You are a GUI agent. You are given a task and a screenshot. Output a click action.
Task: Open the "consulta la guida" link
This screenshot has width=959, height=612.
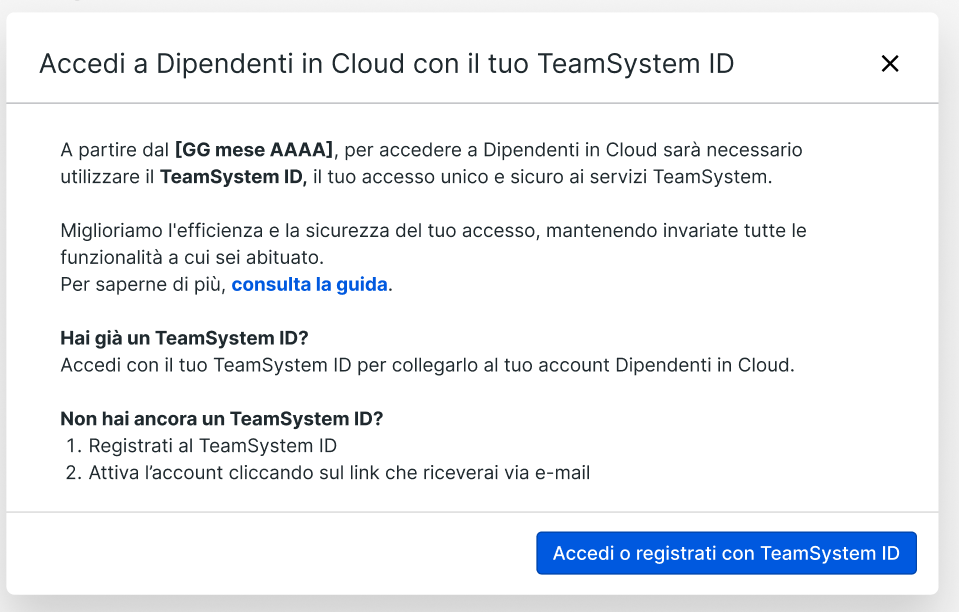pyautogui.click(x=309, y=284)
